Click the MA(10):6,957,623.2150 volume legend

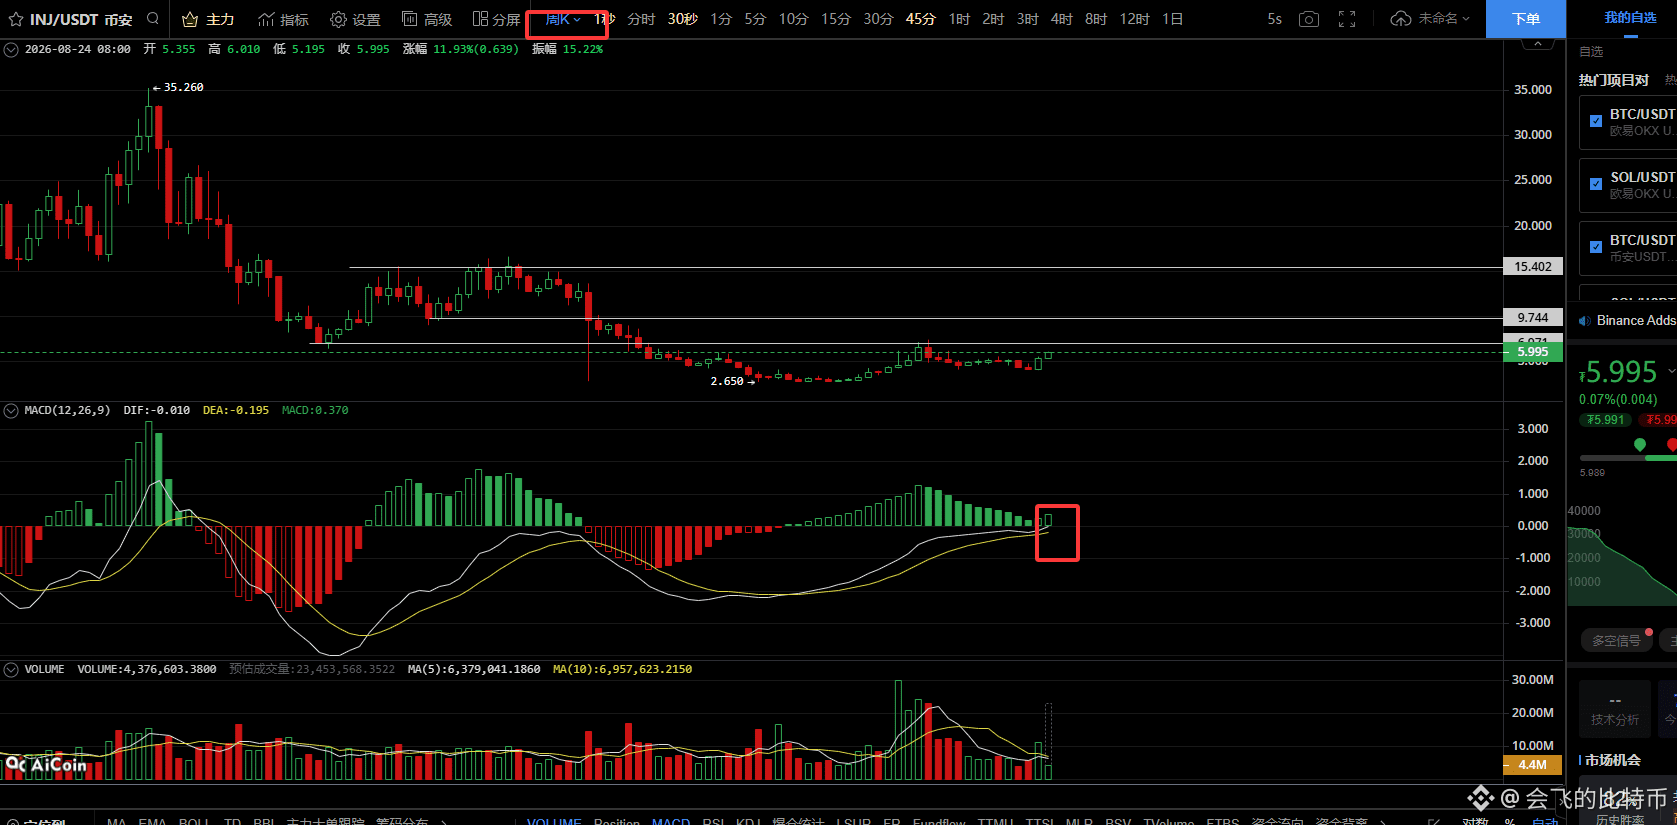point(622,669)
